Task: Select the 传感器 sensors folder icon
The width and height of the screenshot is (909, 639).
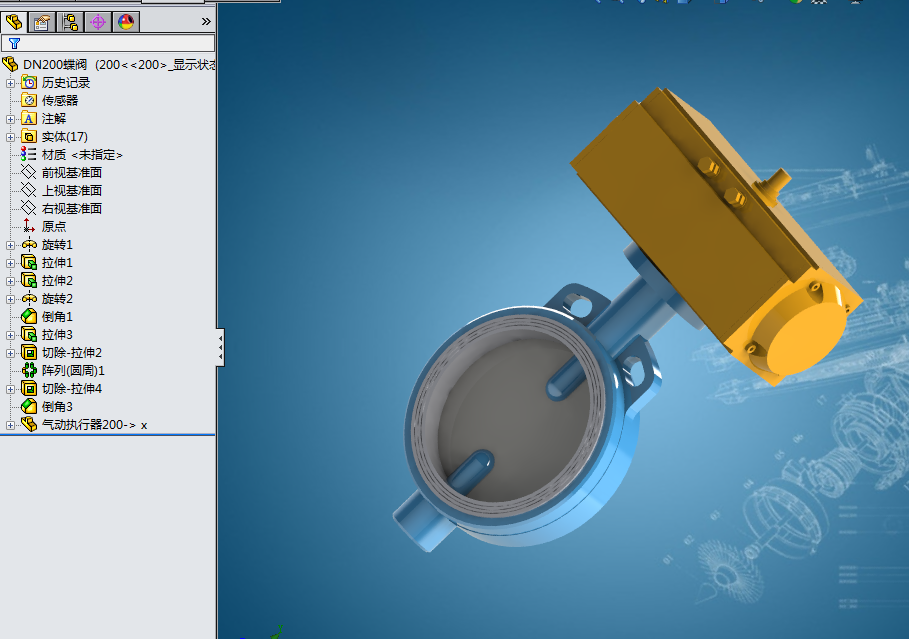Action: pyautogui.click(x=29, y=101)
